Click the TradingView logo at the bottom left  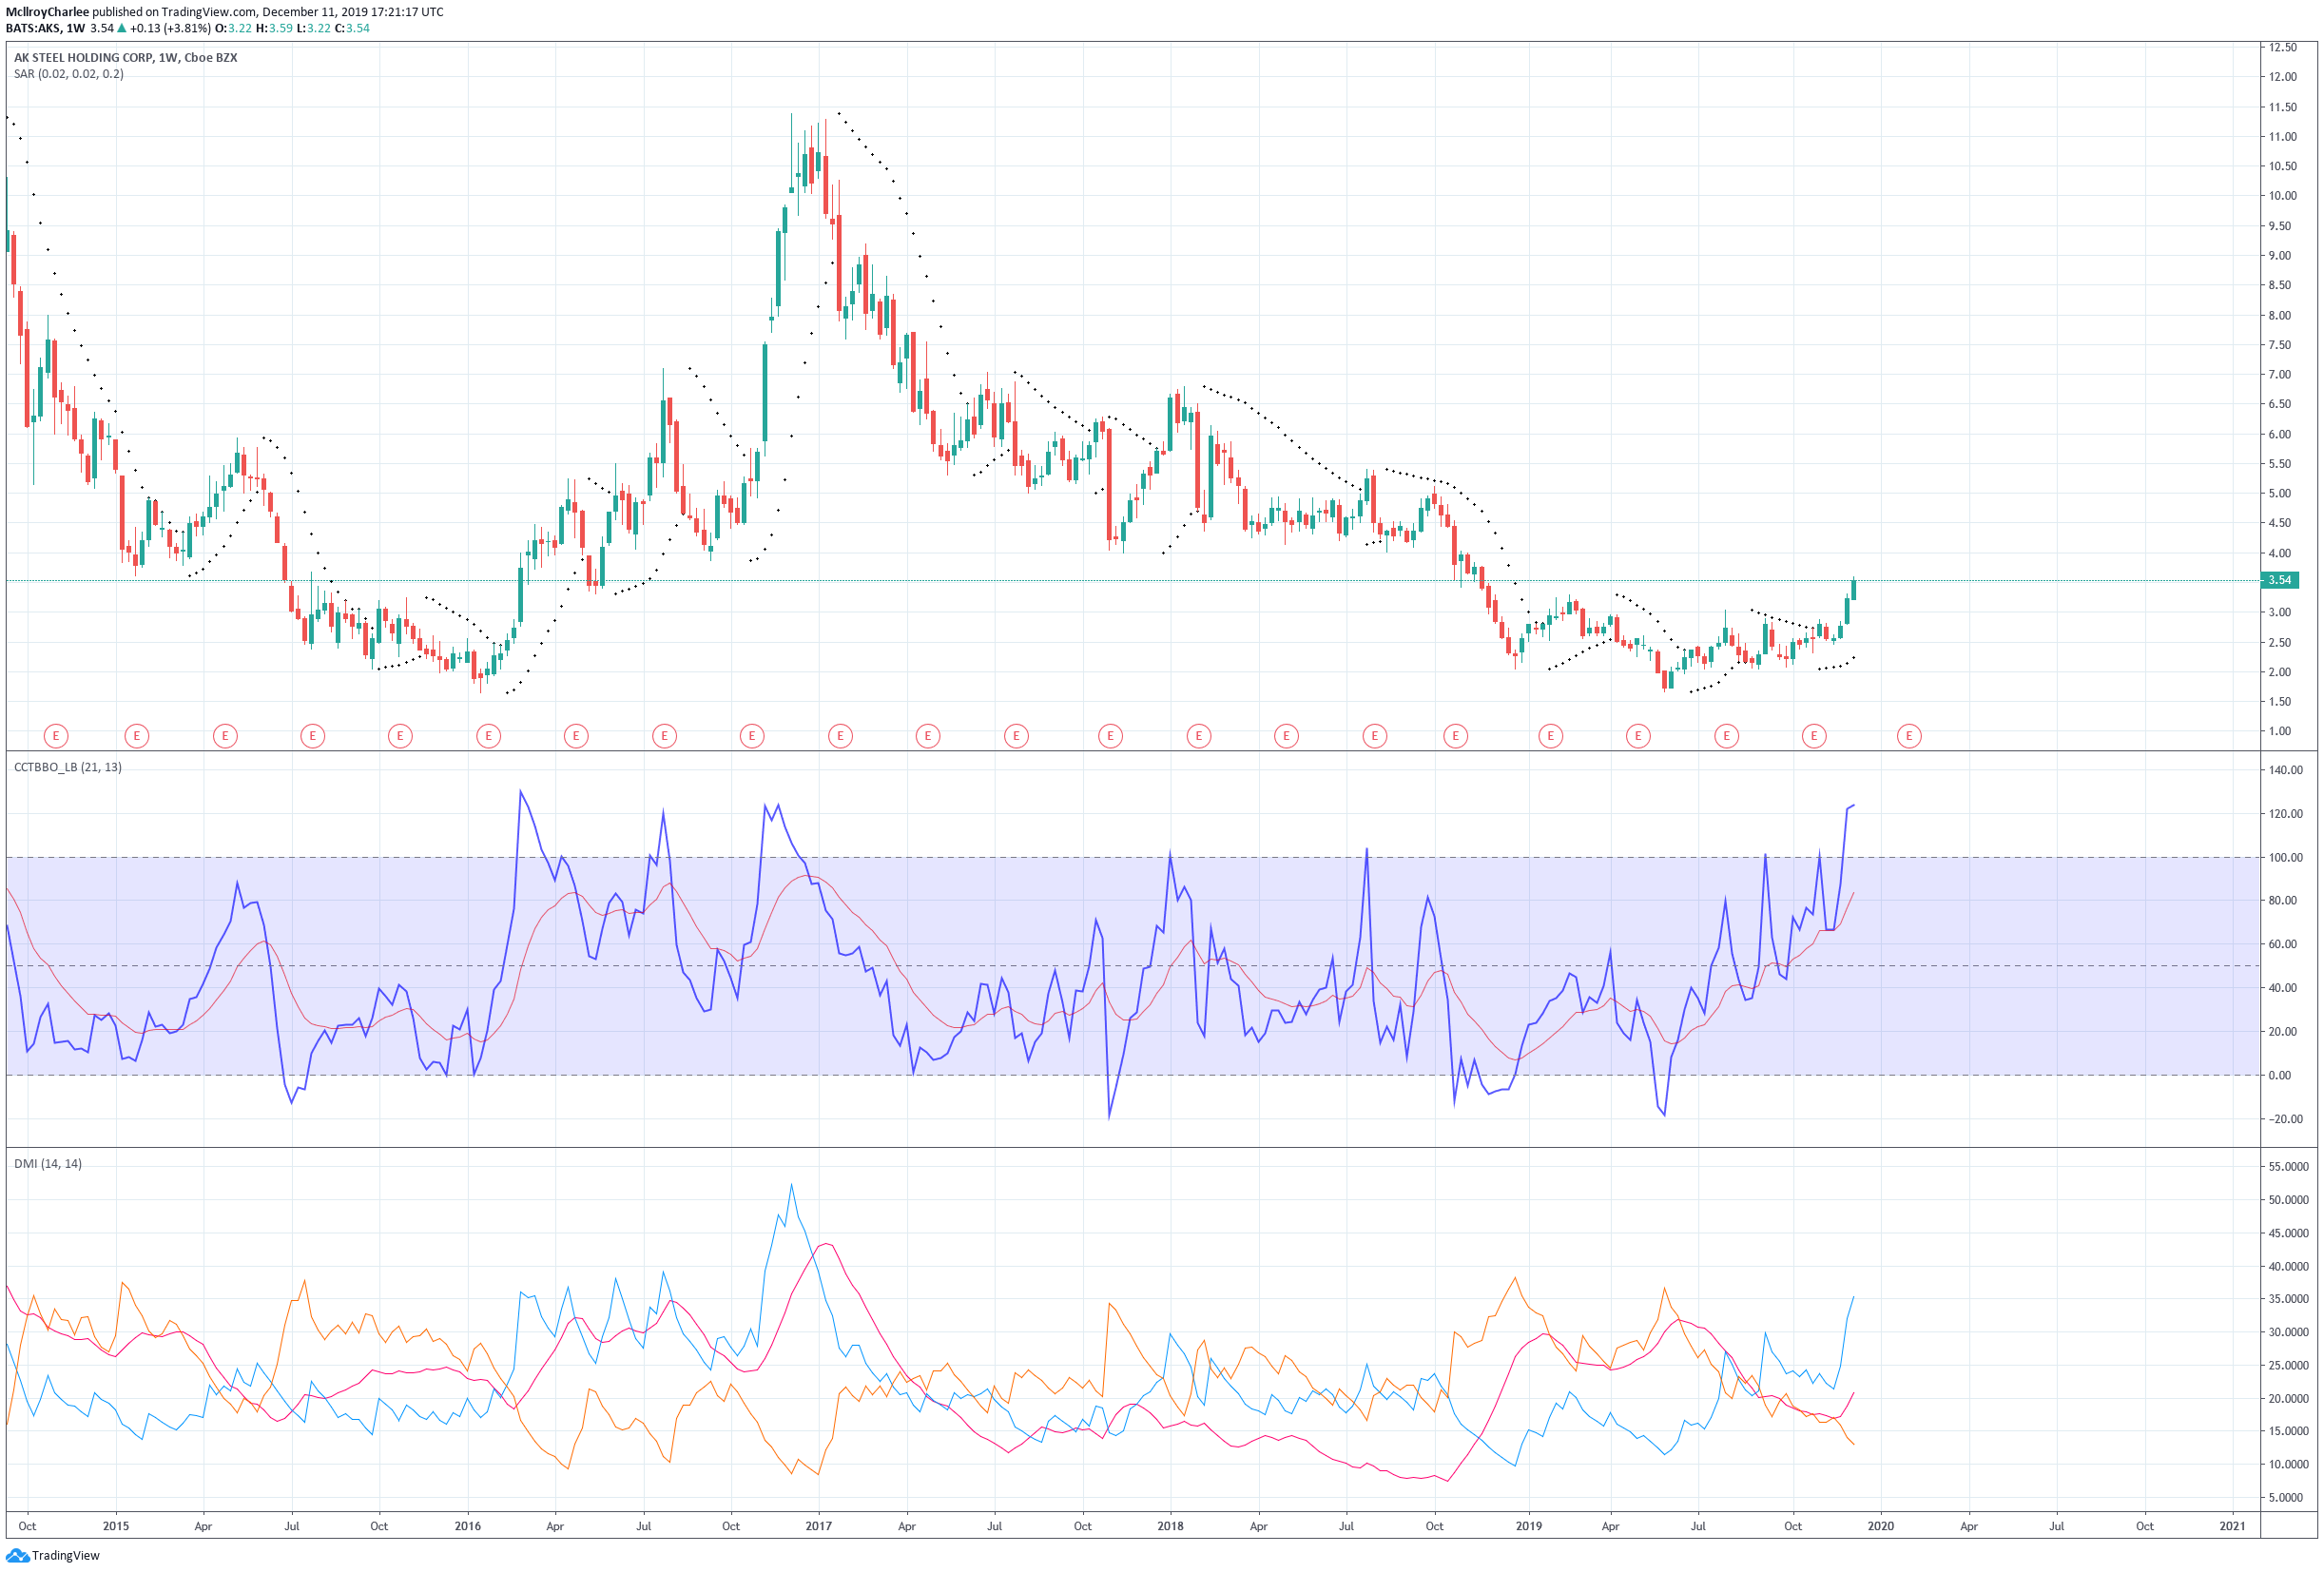coord(53,1555)
